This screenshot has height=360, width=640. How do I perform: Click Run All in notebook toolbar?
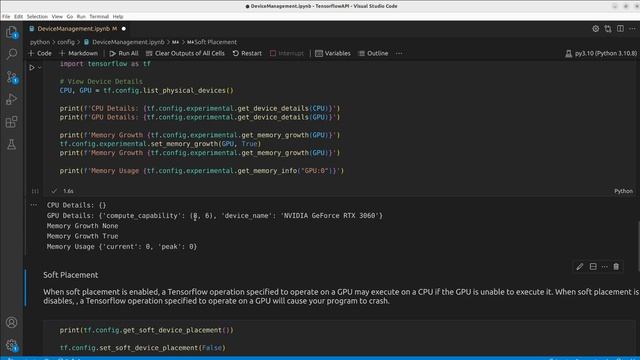tap(124, 53)
